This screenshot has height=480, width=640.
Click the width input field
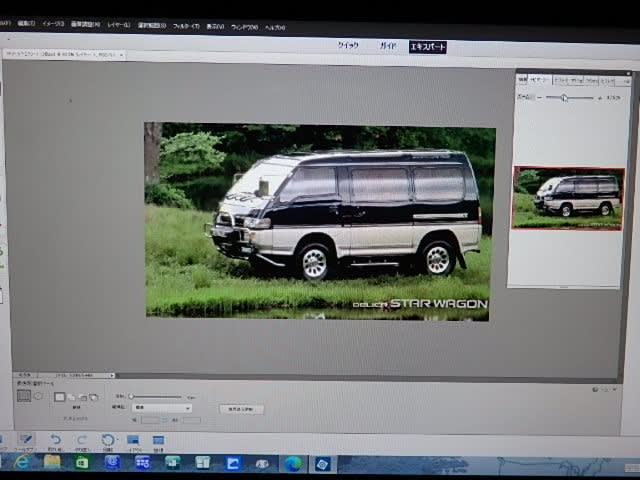(150, 420)
